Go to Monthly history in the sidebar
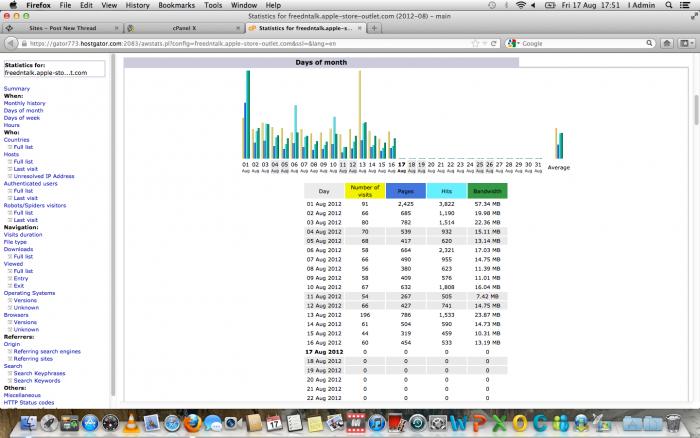700x438 pixels. tap(25, 103)
